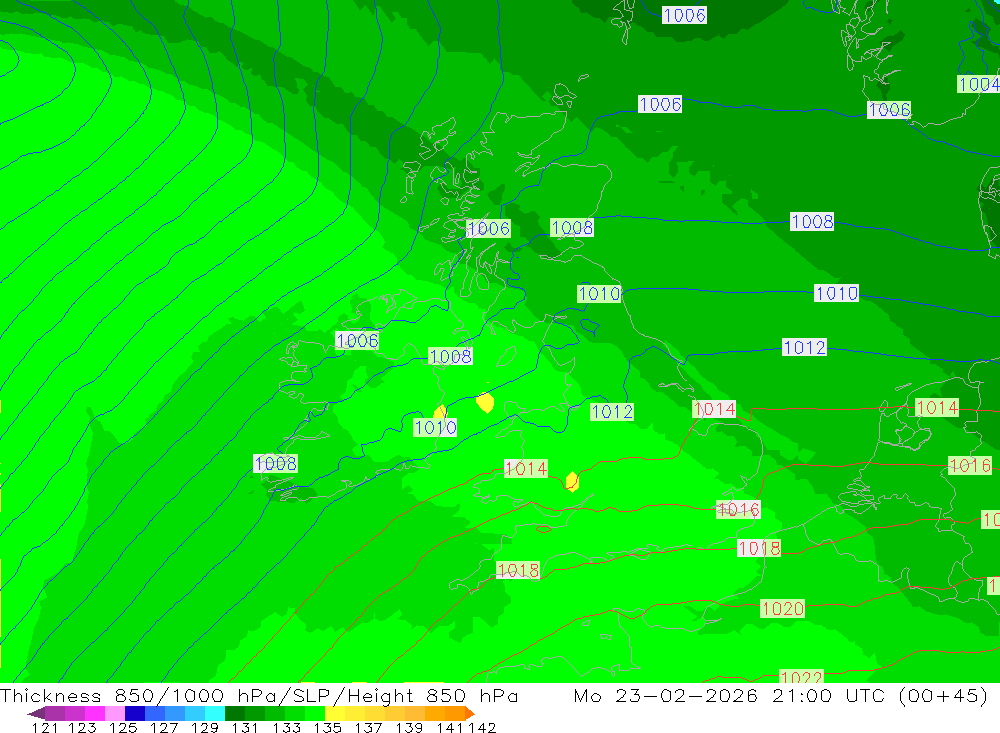Click the '1010' label in the Irish Sea

[436, 427]
